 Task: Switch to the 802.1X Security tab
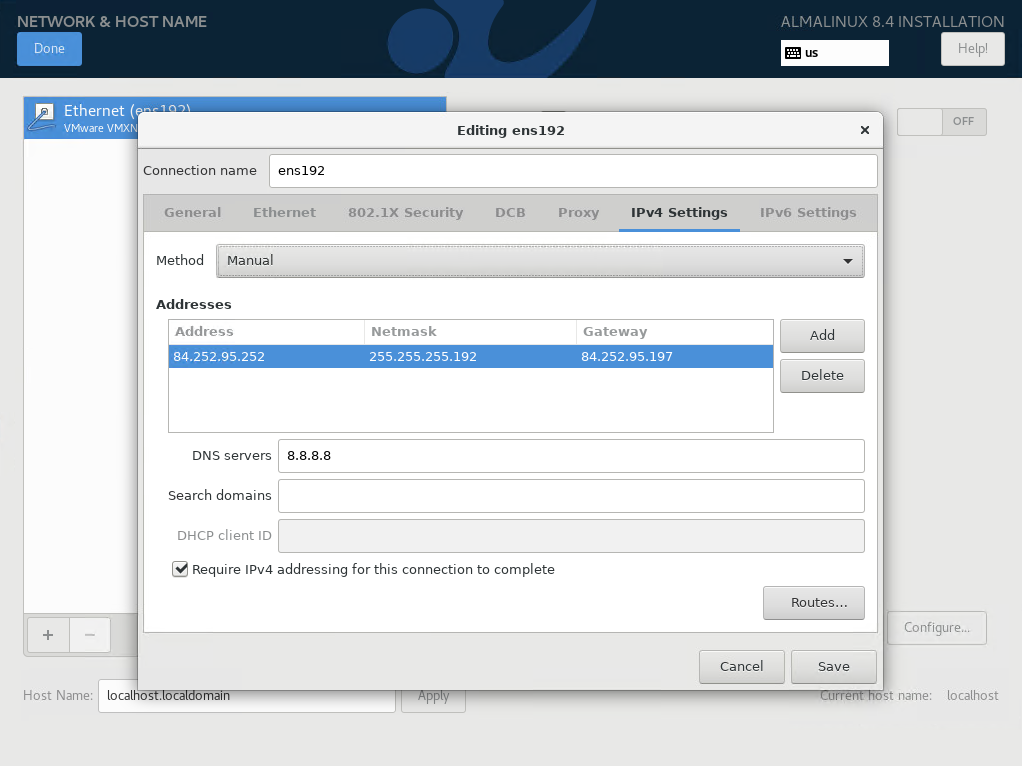point(405,212)
